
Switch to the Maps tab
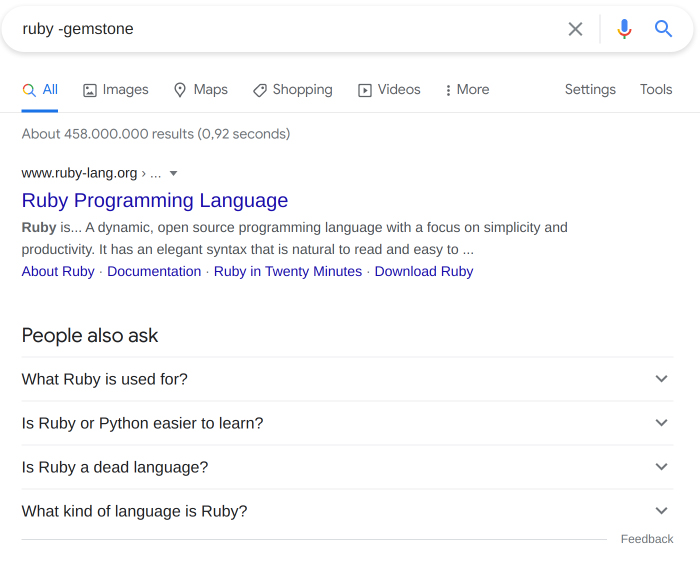click(200, 90)
